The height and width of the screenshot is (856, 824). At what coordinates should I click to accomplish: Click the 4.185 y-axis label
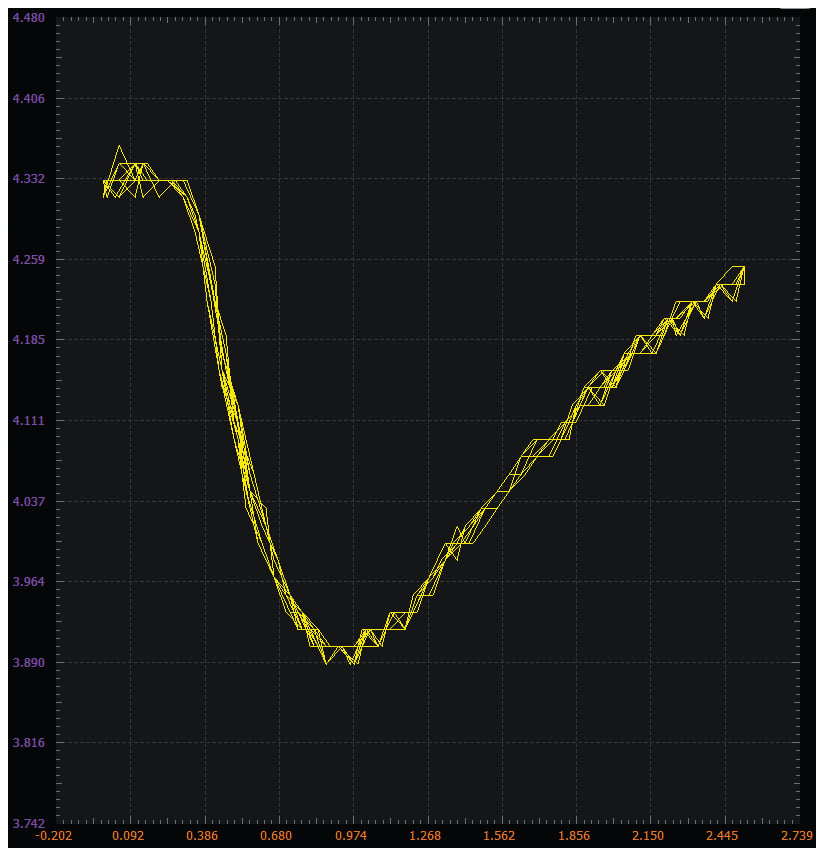[x=29, y=339]
